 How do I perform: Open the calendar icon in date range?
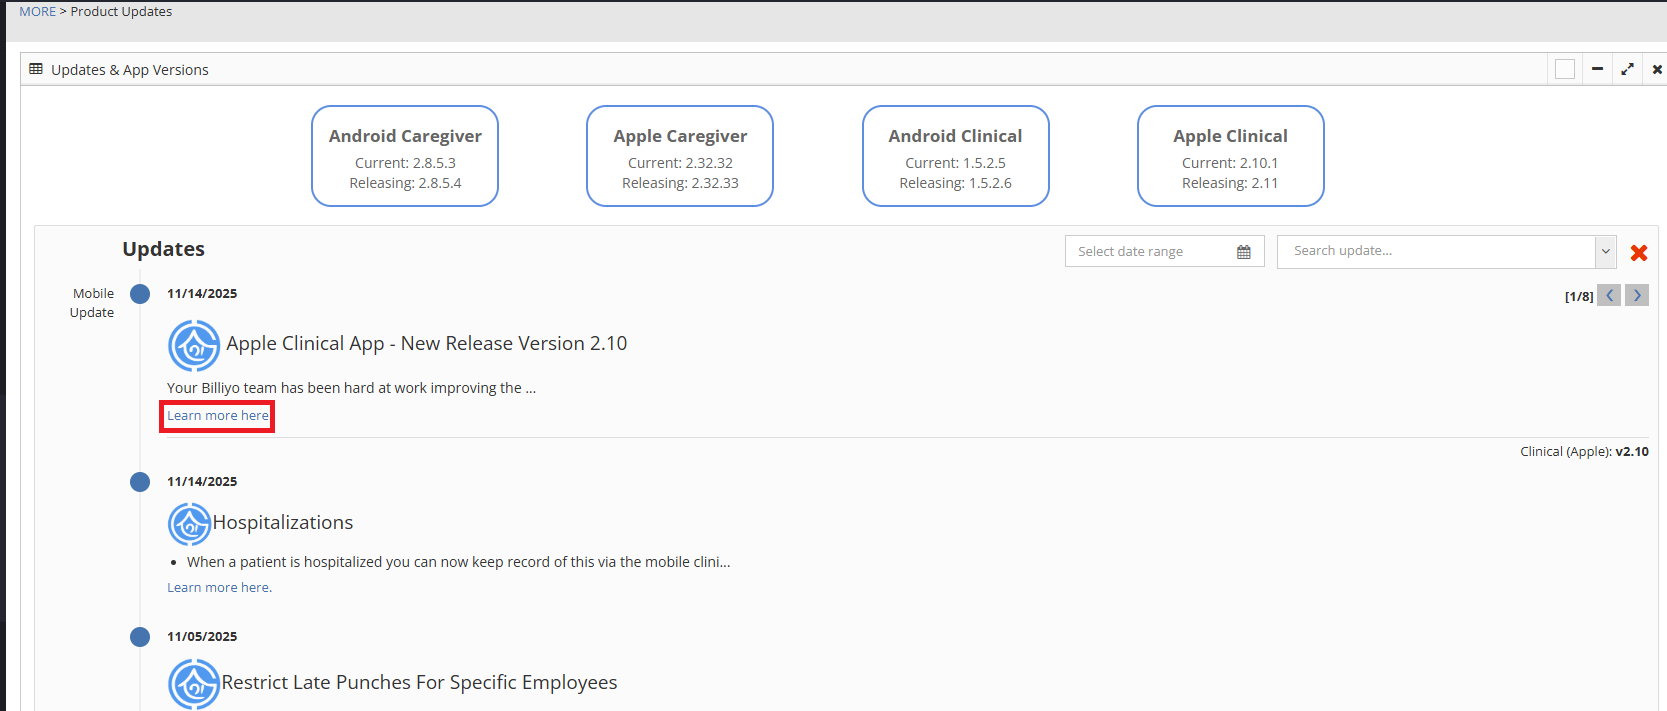click(x=1243, y=252)
